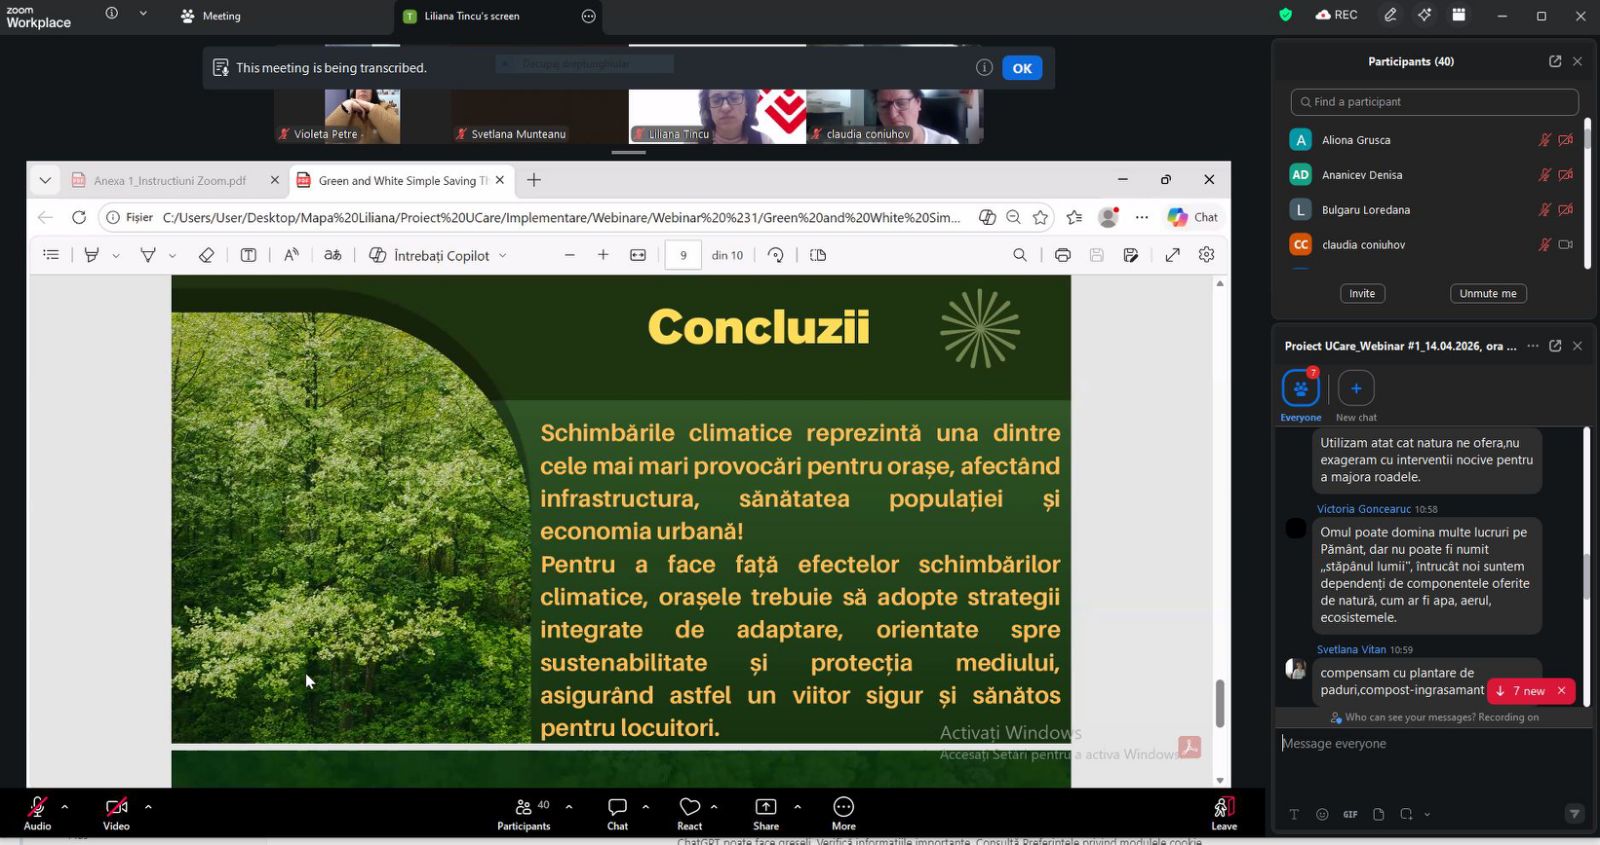The width and height of the screenshot is (1600, 845).
Task: Select the PDF eraser tool
Action: (206, 255)
